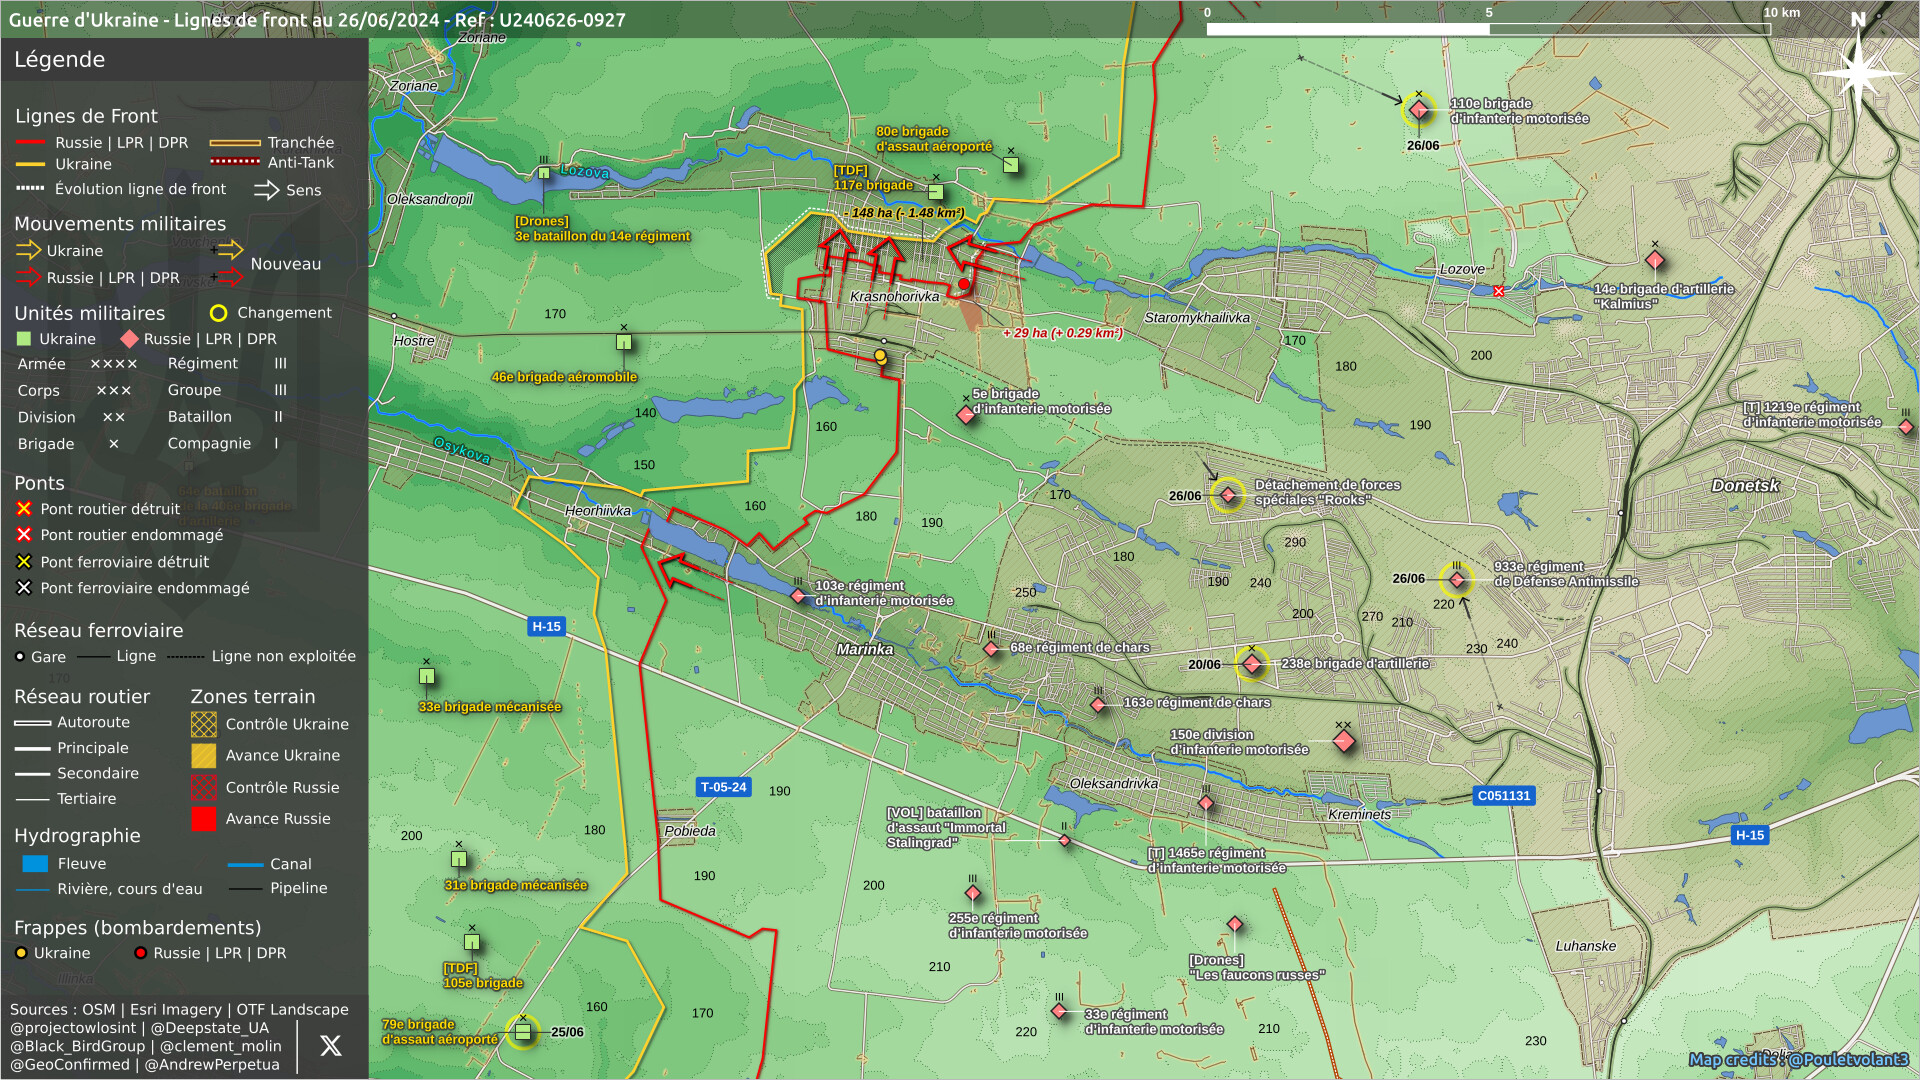
Task: Click the Avance Russie red swatch
Action: click(x=204, y=819)
